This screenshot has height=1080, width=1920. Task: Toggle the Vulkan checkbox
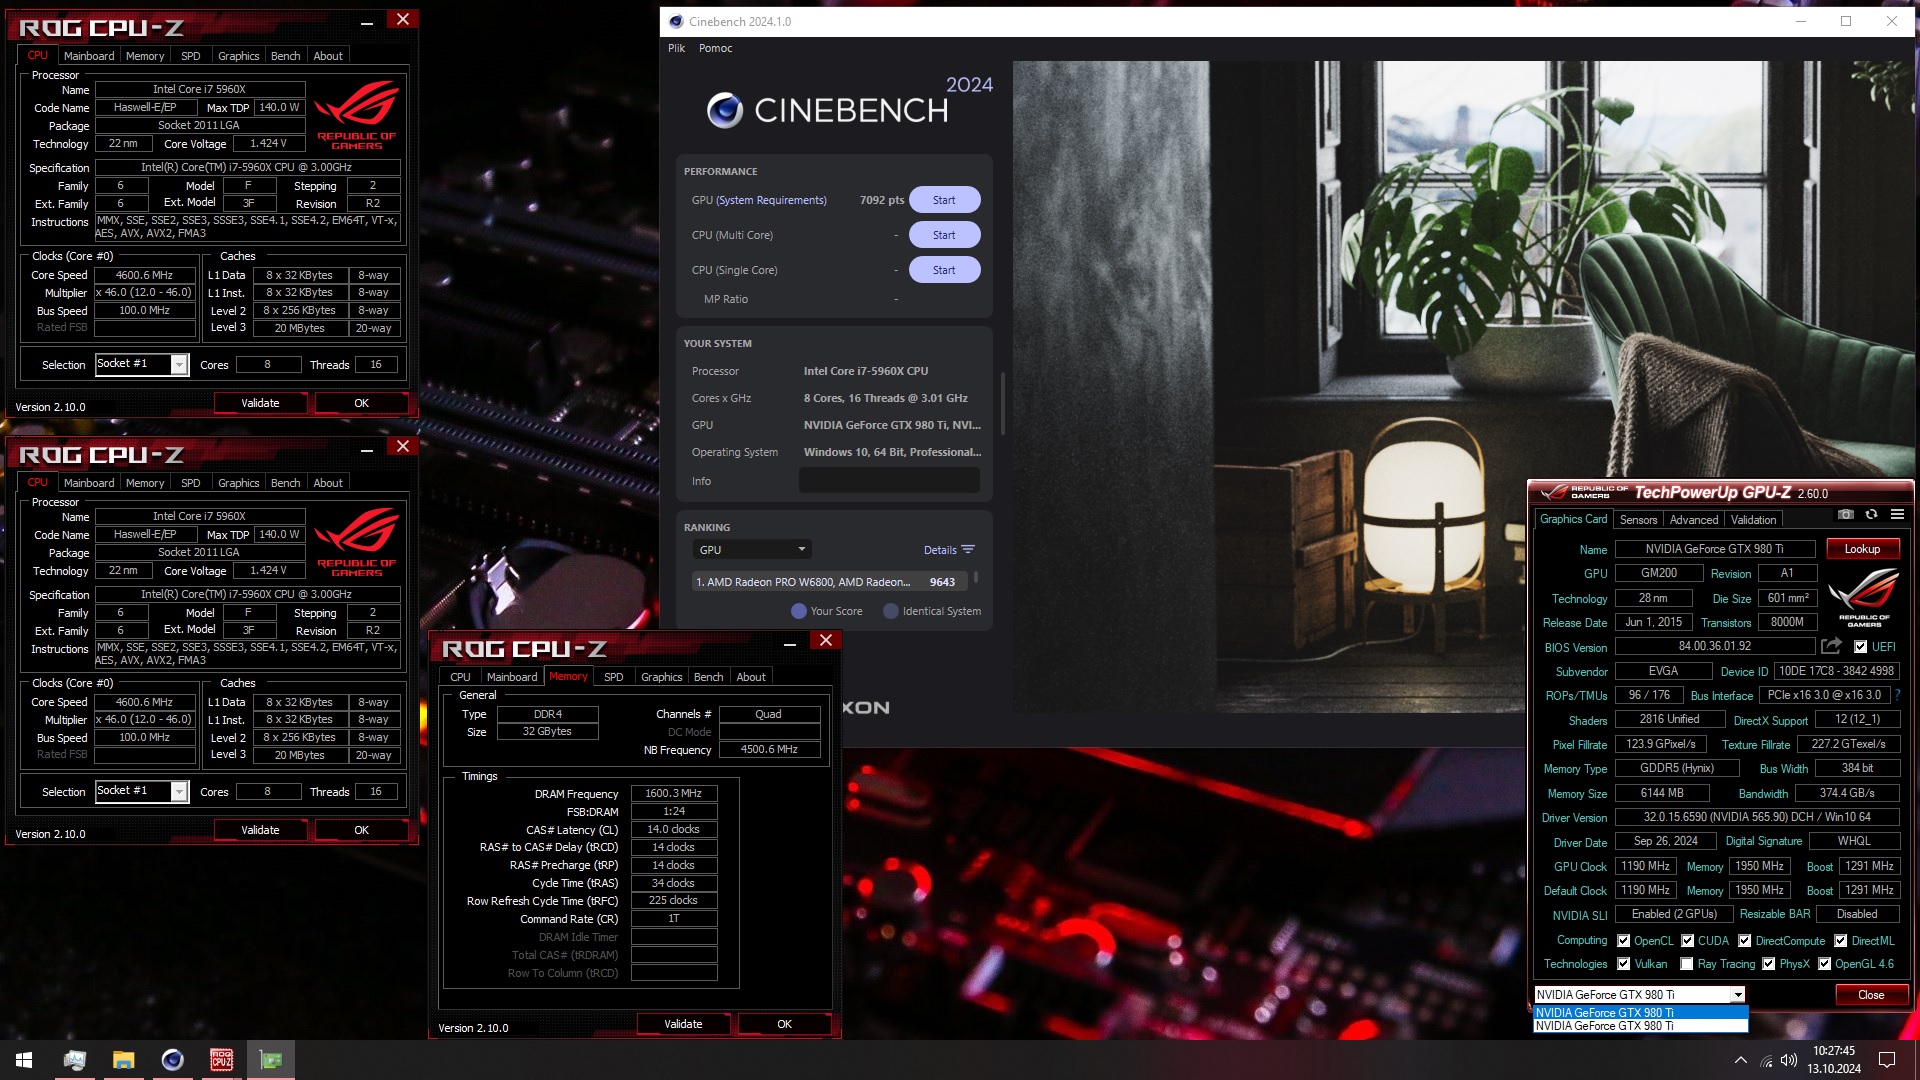pos(1623,964)
